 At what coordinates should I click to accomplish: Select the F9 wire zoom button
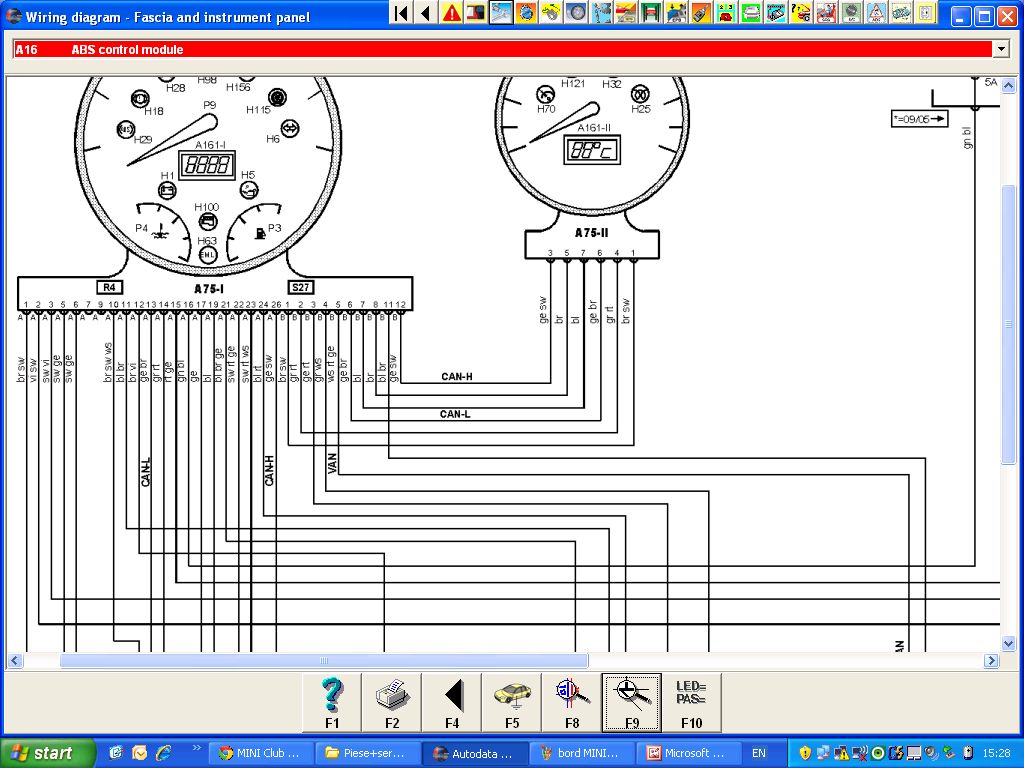(631, 702)
